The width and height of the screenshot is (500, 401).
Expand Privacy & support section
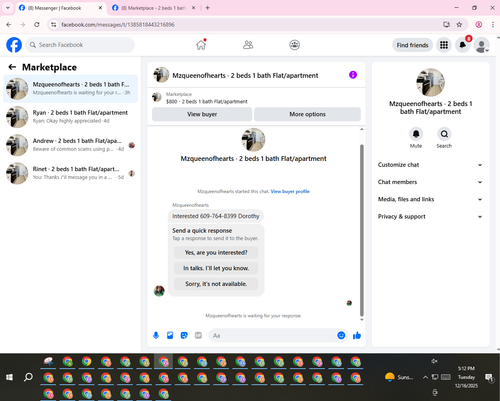(430, 217)
